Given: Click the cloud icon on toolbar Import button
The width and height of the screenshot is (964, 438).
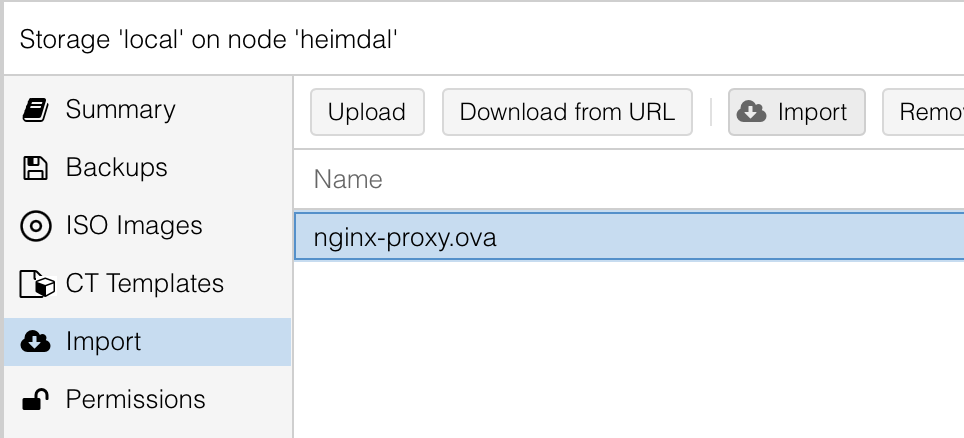Looking at the screenshot, I should (x=751, y=112).
